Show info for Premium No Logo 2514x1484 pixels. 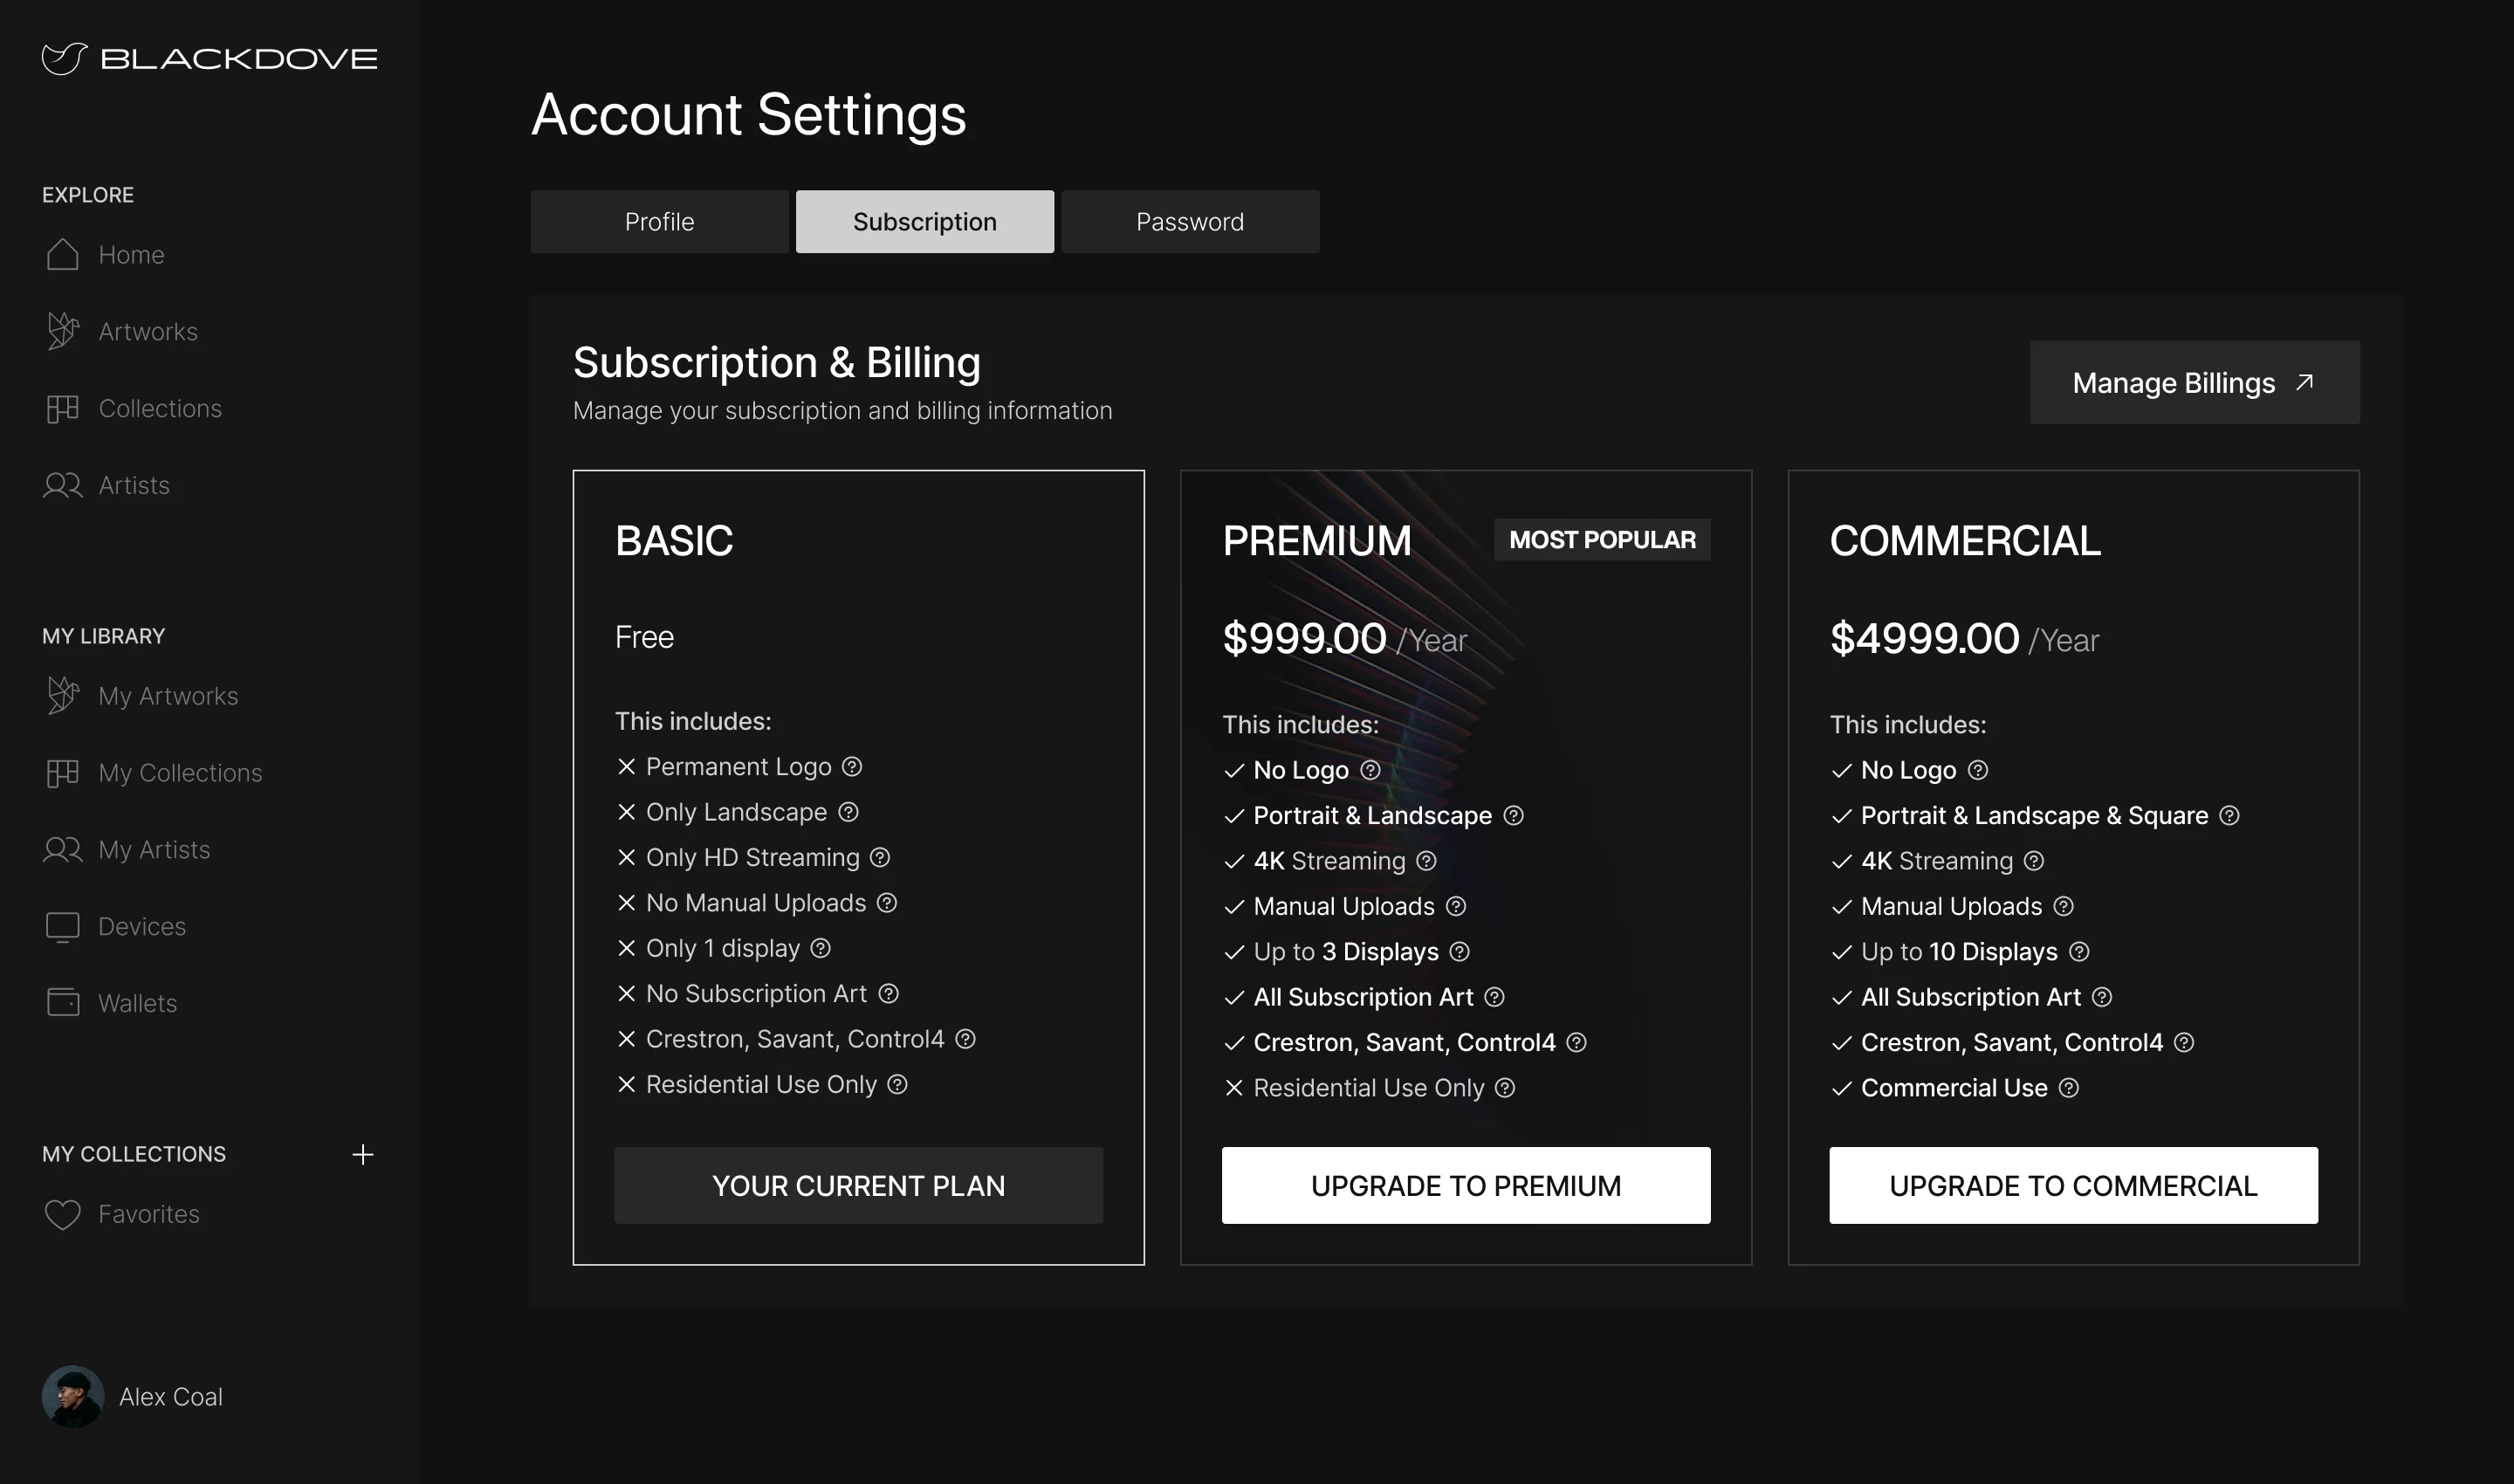click(x=1370, y=770)
